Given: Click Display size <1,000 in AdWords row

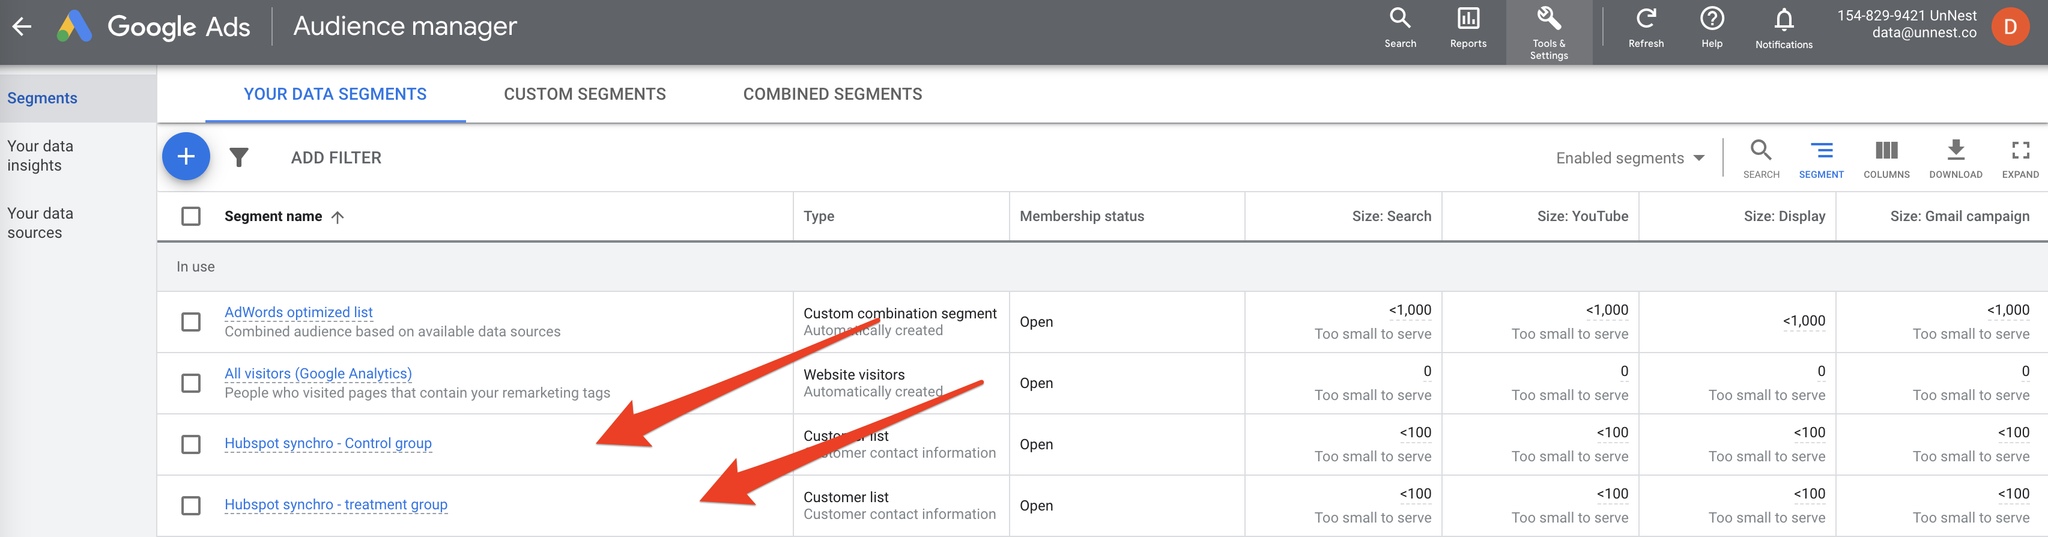Looking at the screenshot, I should (1804, 321).
